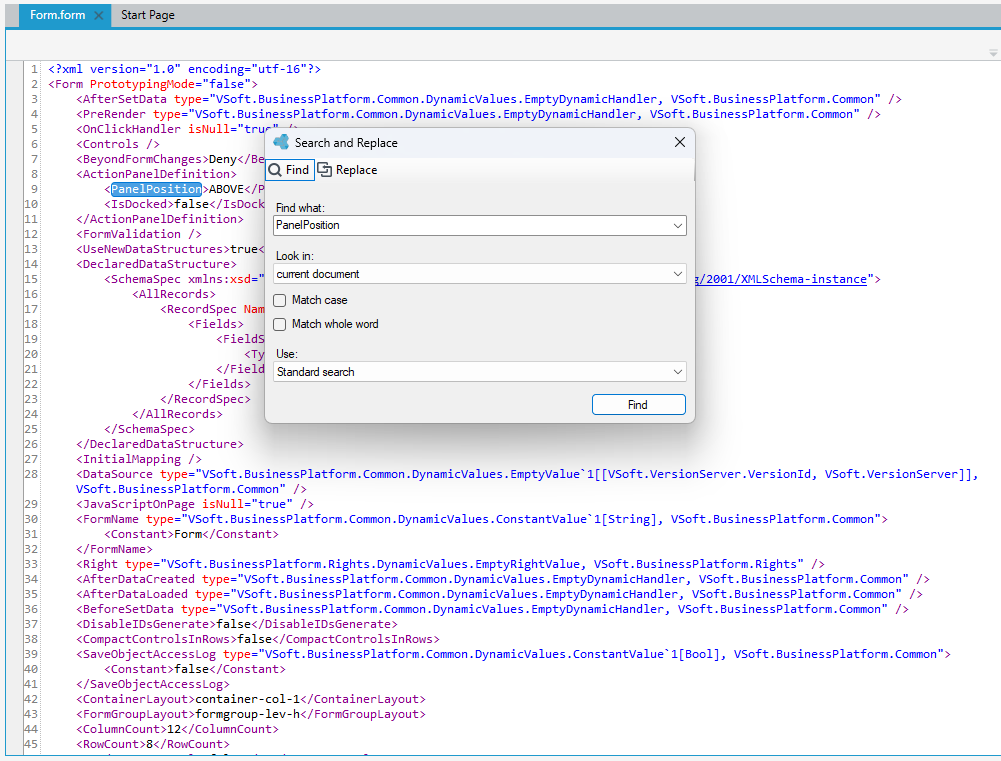Open the Look in dropdown
1001x761 pixels.
pos(479,274)
